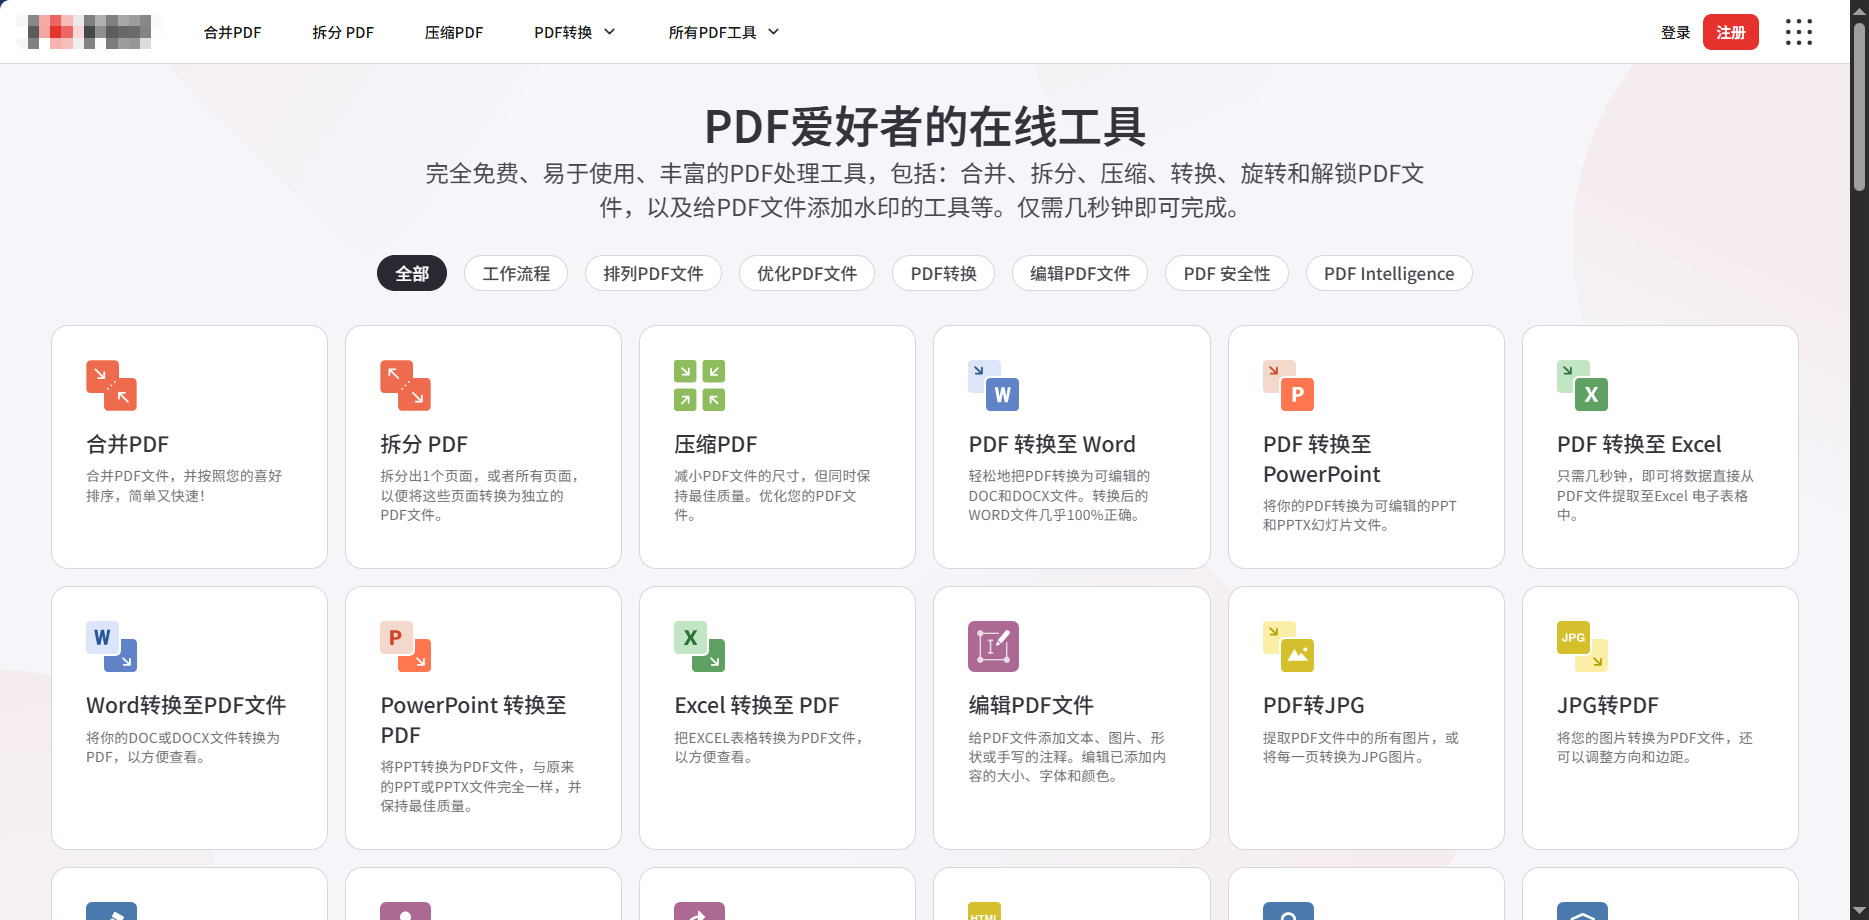Open the 编辑PDF文件 card title
Viewport: 1869px width, 920px height.
1031,705
